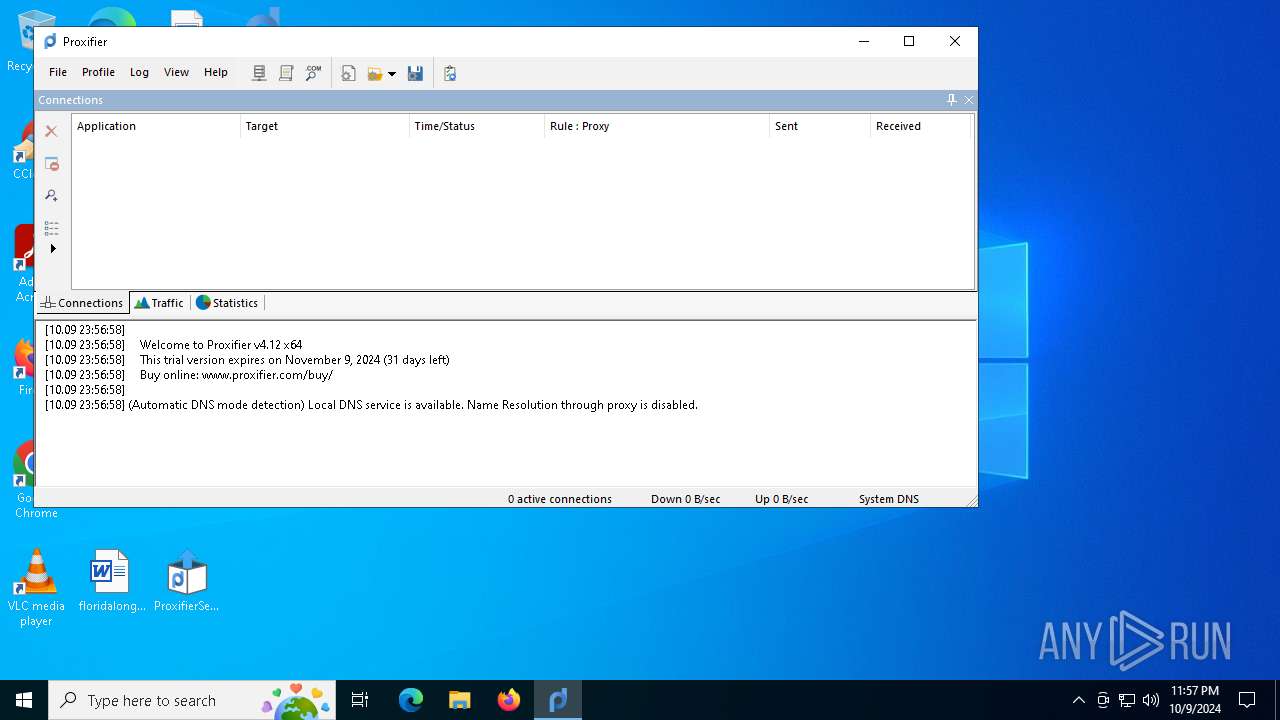The image size is (1280, 720).
Task: Click the red X icon in connections sidebar
Action: [51, 131]
